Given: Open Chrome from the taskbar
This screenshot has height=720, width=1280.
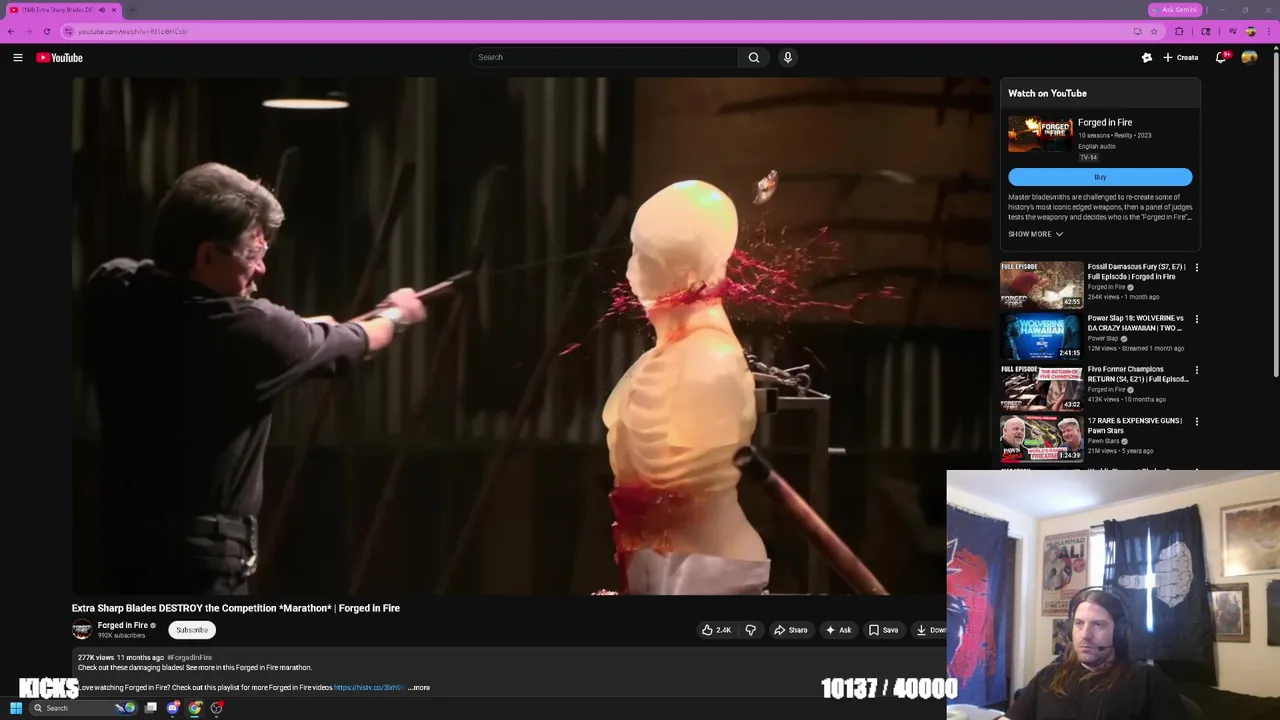Looking at the screenshot, I should point(195,708).
